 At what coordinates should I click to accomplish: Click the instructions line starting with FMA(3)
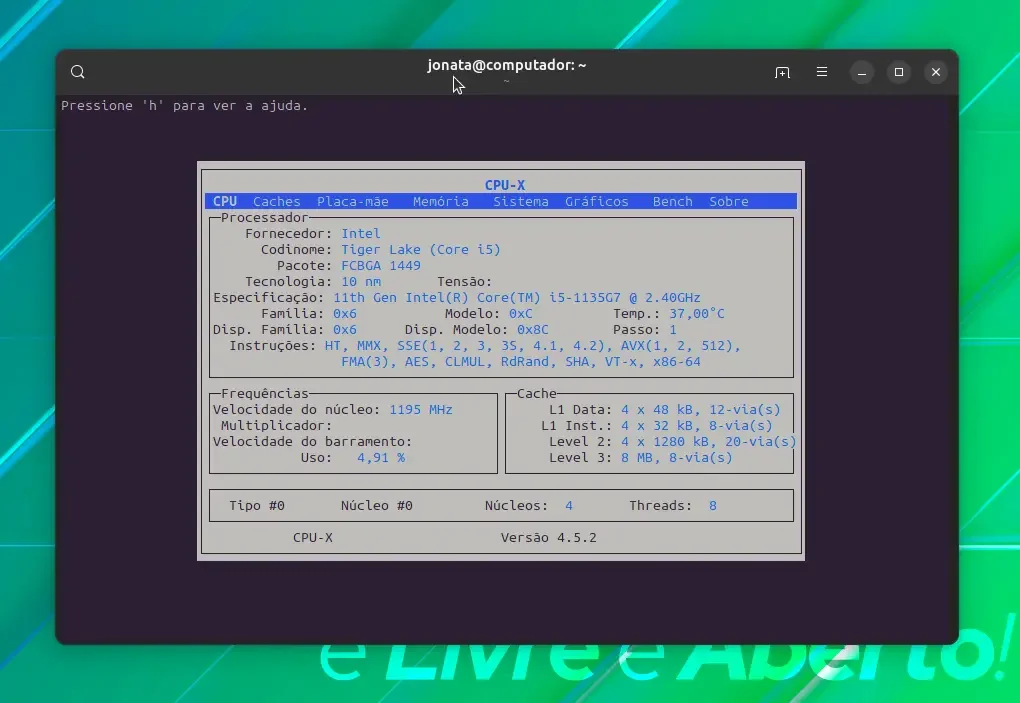pos(520,362)
